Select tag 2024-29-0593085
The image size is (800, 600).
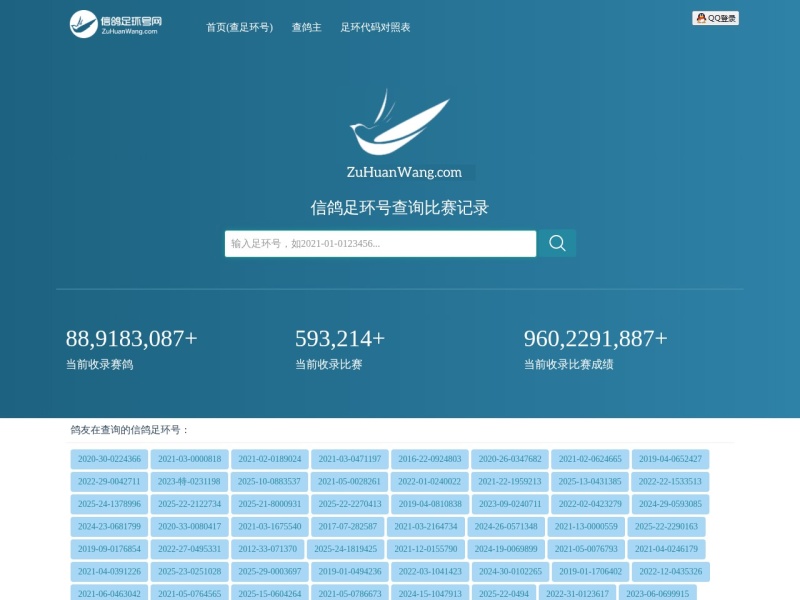(670, 504)
